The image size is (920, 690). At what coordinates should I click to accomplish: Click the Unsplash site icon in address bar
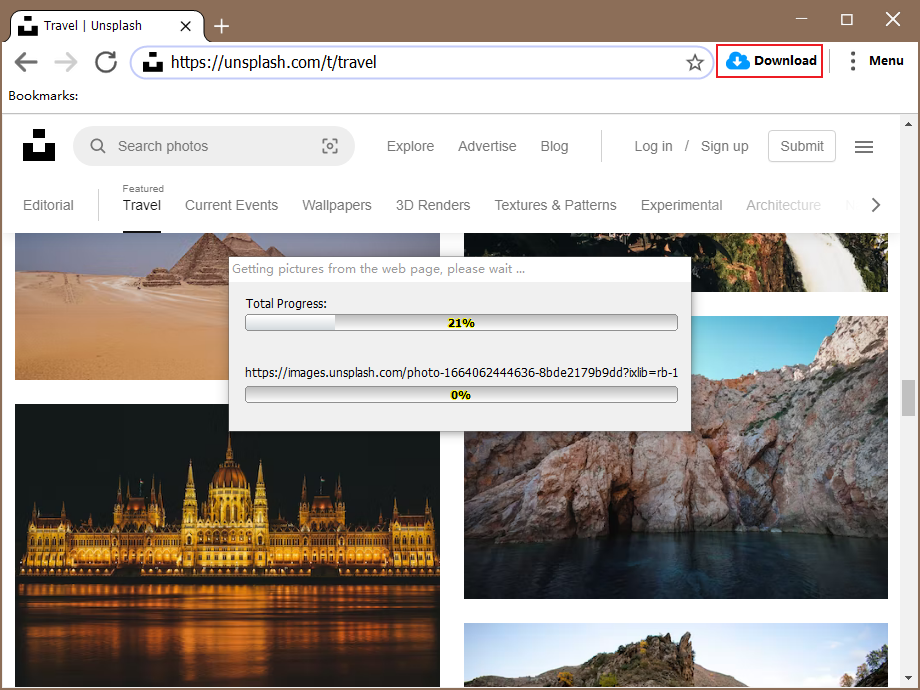pos(153,62)
